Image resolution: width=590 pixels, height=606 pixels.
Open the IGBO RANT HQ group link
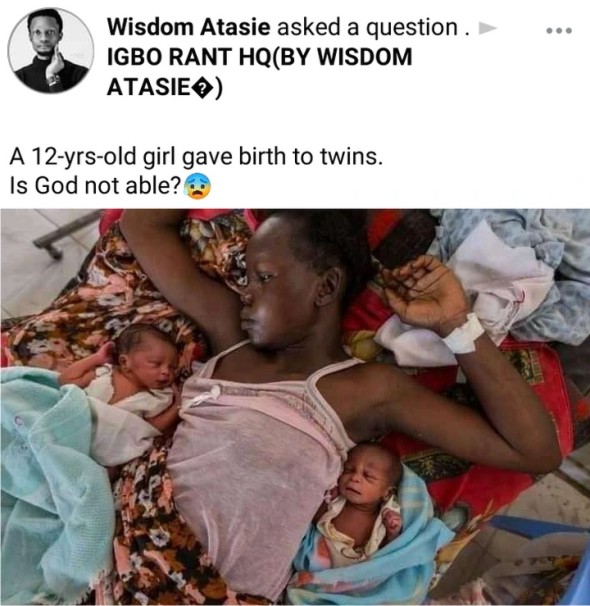260,72
